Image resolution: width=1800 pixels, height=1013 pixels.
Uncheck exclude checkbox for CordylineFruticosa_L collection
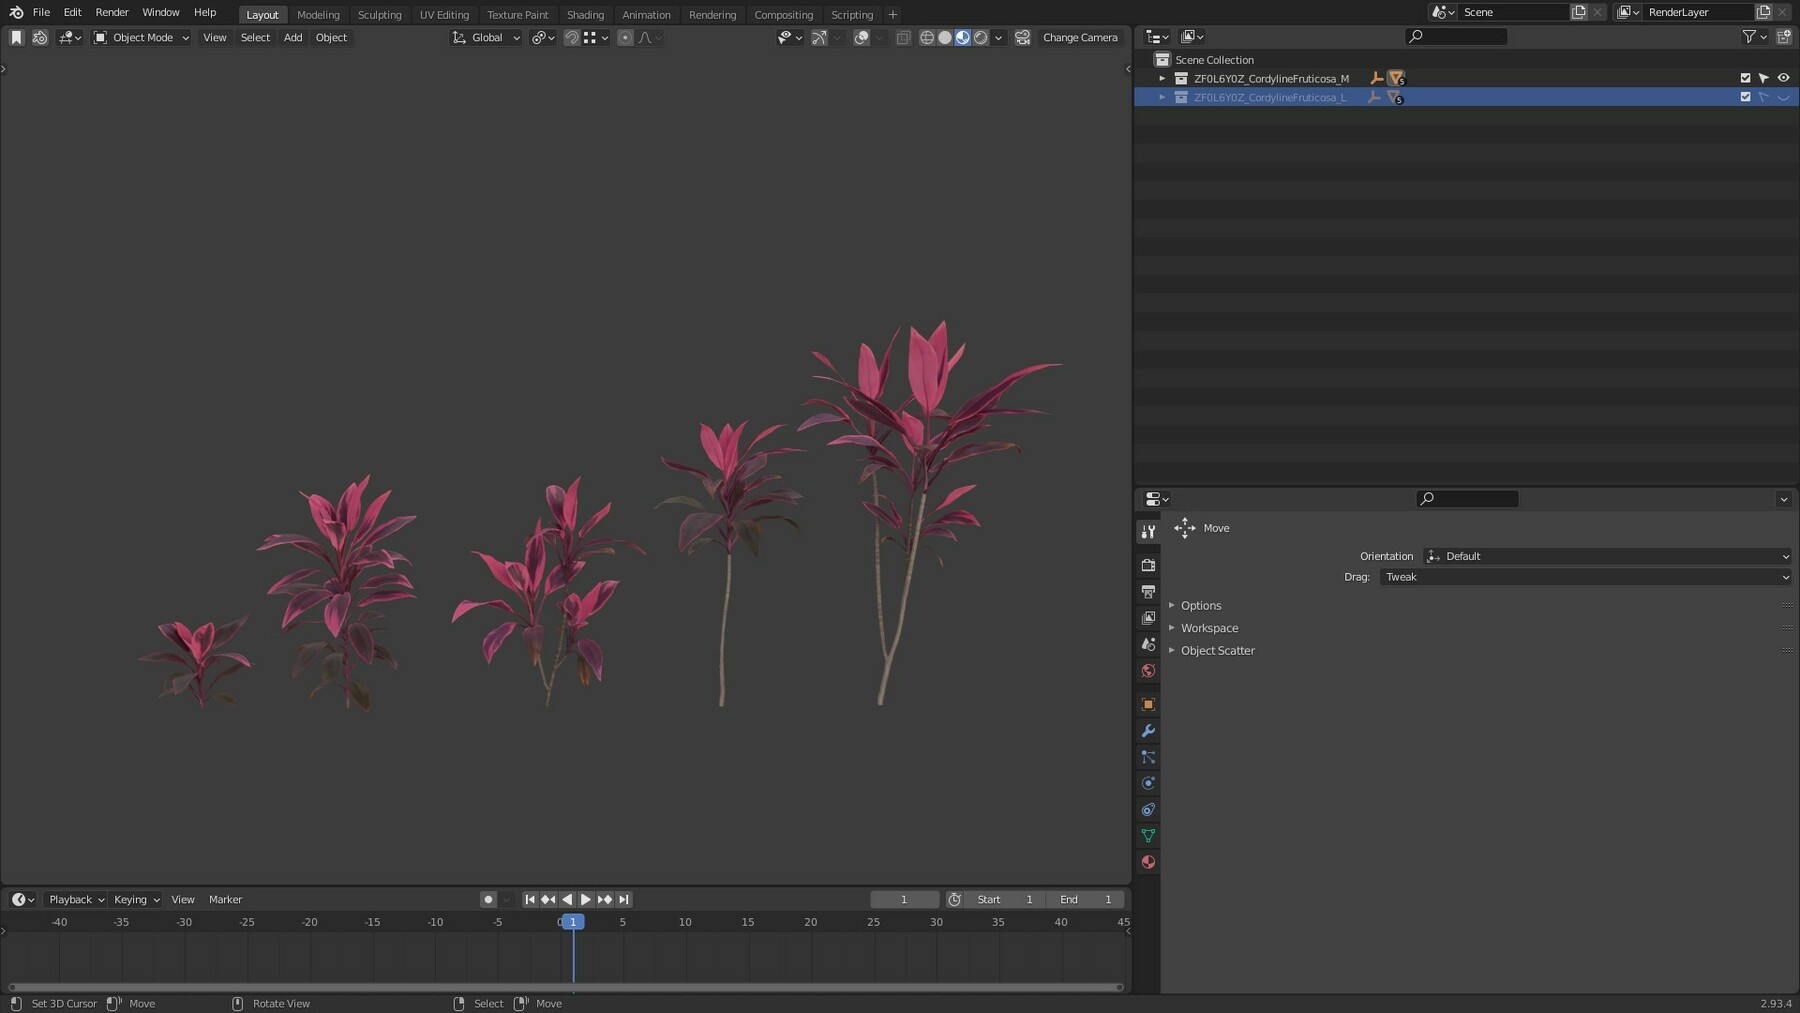coord(1745,97)
